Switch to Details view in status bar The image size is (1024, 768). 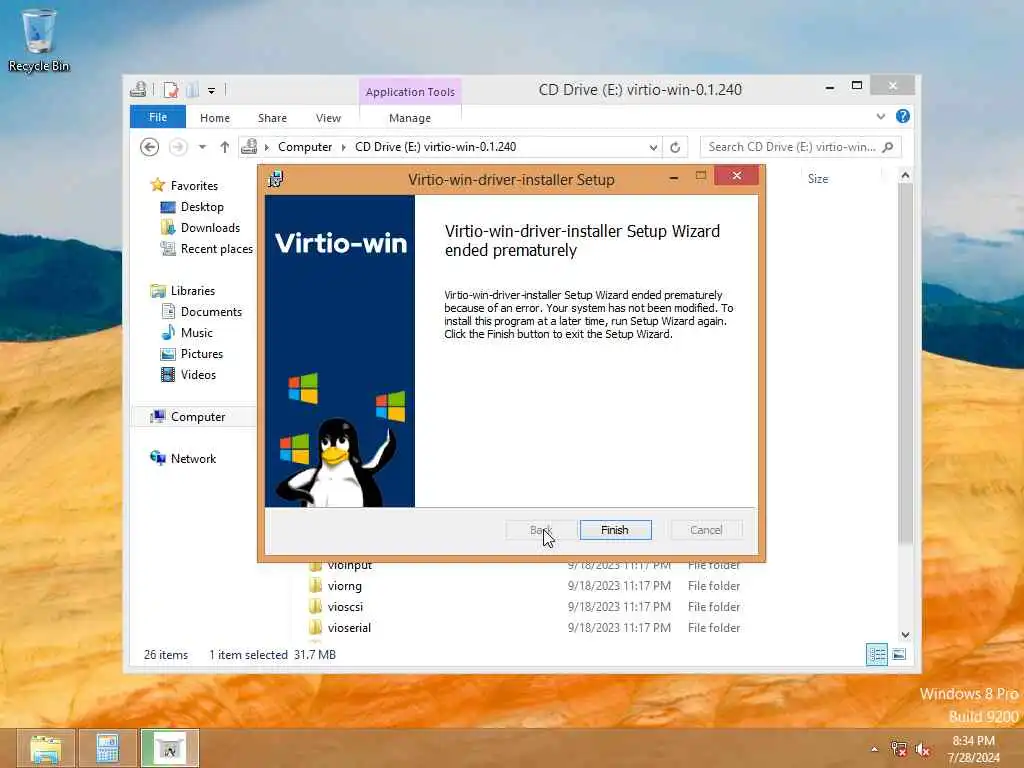pos(876,654)
